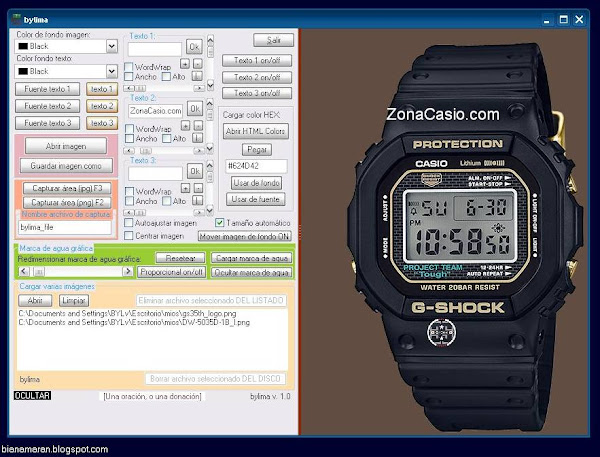Toggle Proporcional on/off button
This screenshot has width=600, height=457.
[171, 272]
